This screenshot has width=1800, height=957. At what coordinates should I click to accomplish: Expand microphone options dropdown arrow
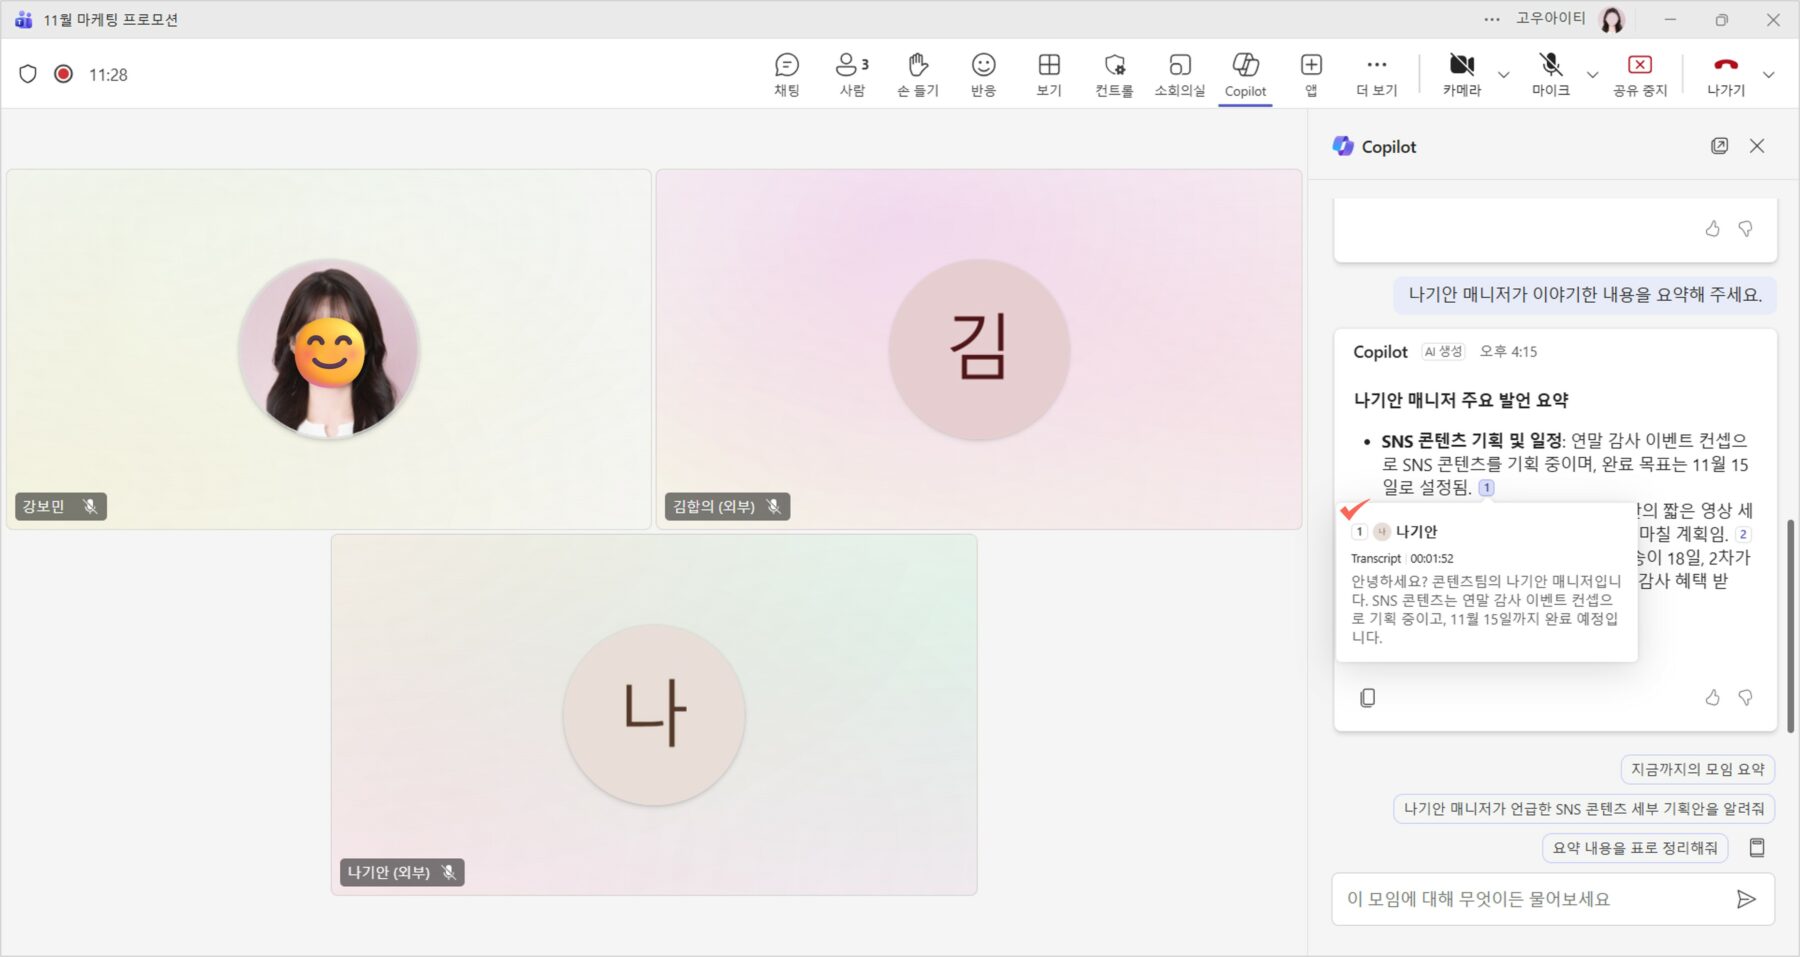tap(1592, 75)
